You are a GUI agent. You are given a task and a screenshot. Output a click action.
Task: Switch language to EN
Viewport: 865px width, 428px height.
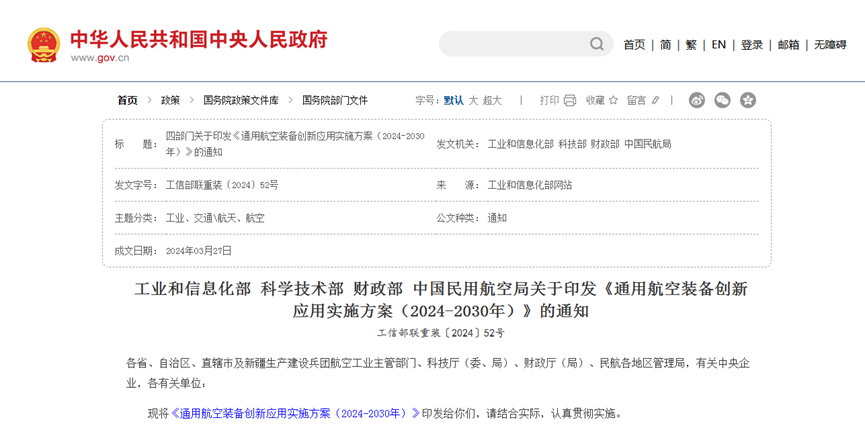[718, 44]
